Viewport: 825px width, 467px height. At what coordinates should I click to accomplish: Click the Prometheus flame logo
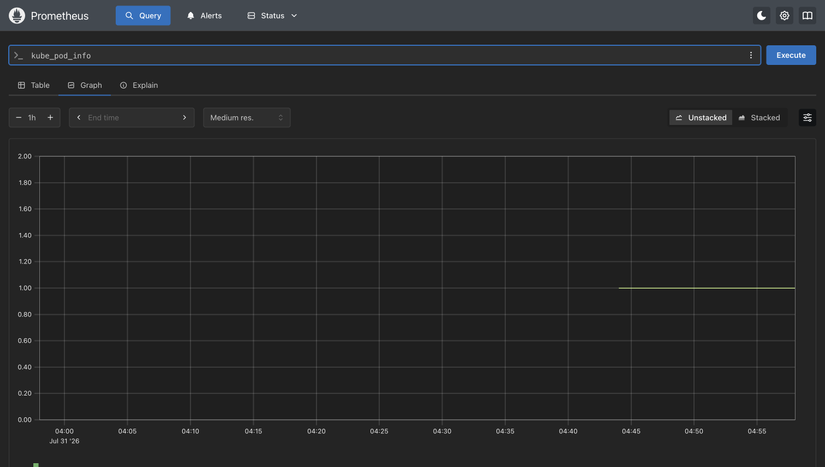click(x=17, y=16)
